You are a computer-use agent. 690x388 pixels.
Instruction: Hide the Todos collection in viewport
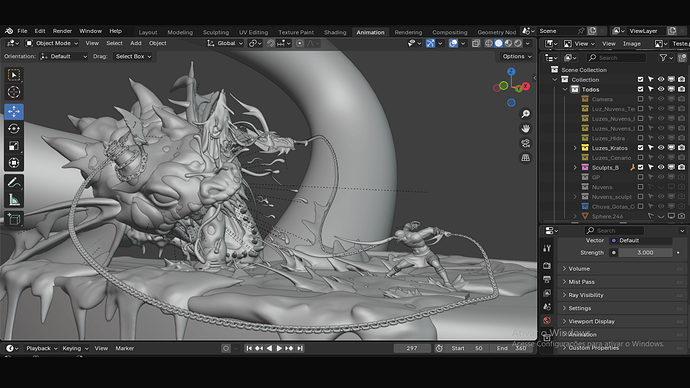click(x=661, y=89)
